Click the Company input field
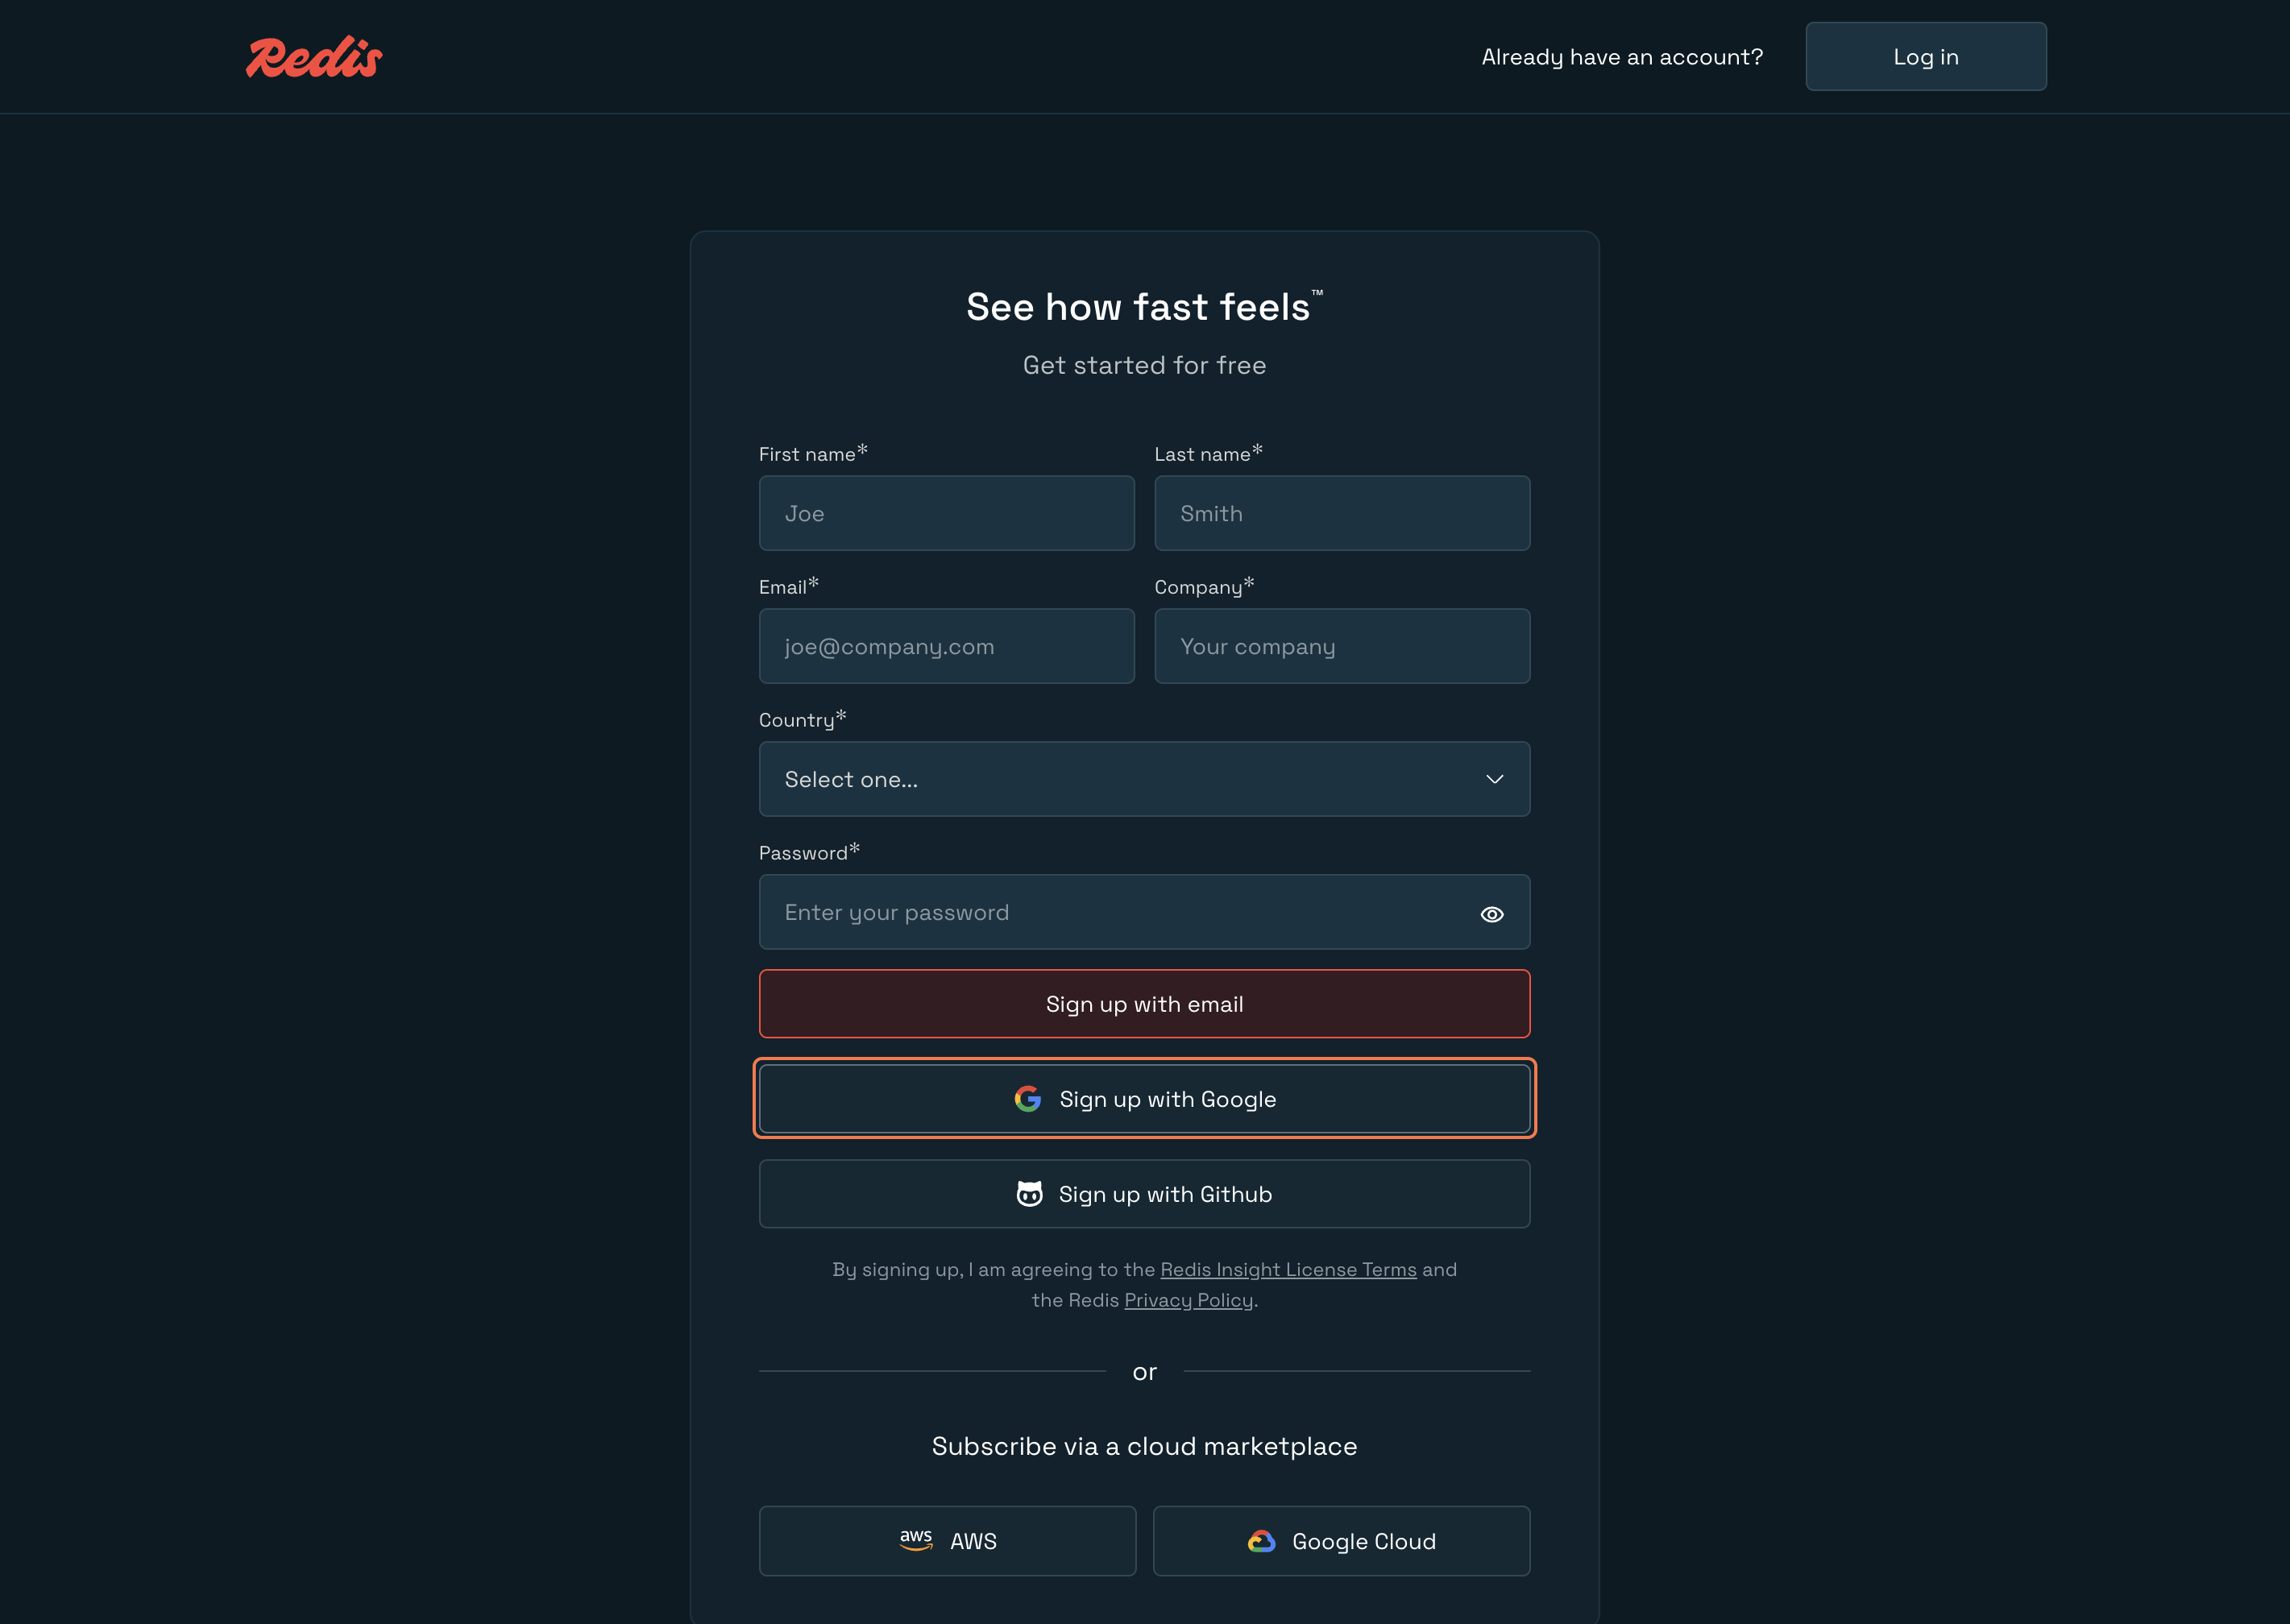 pos(1342,646)
